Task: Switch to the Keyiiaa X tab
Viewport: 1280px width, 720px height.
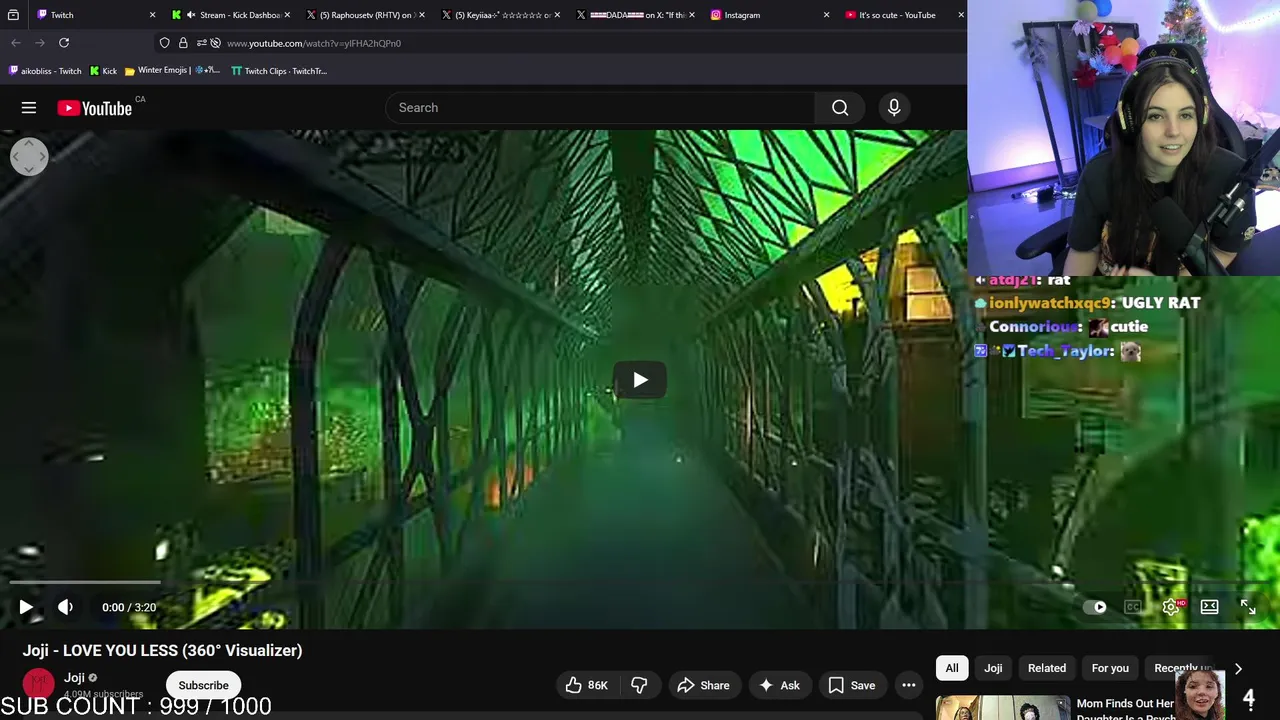Action: pos(501,15)
